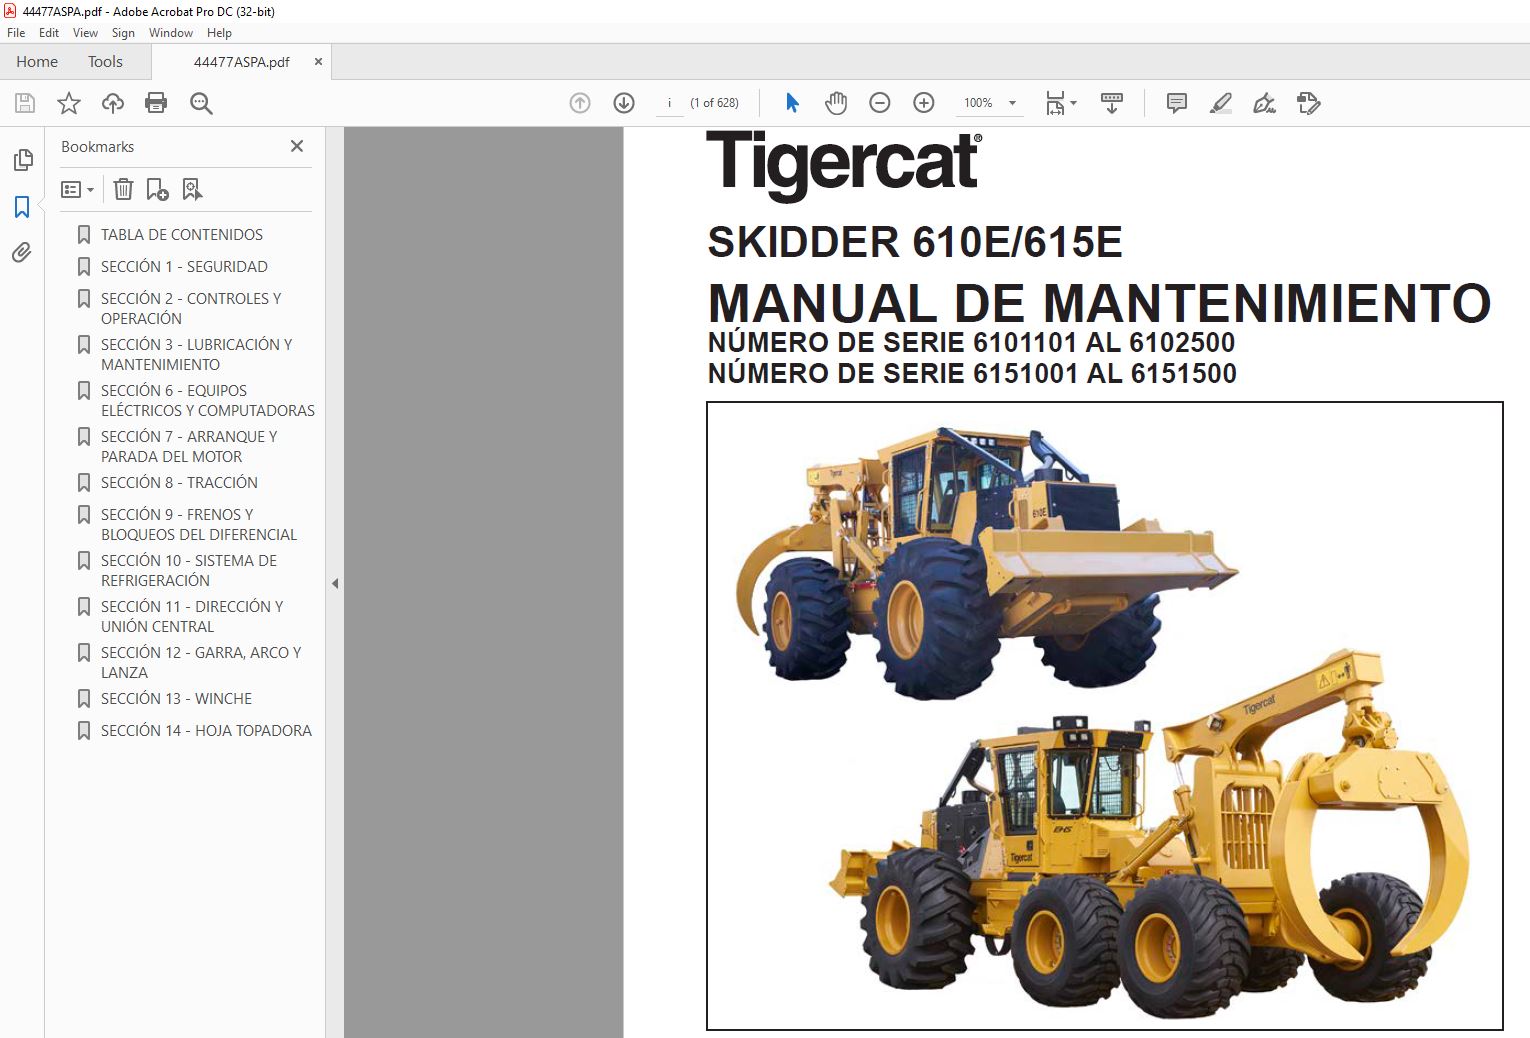
Task: Zoom in with the plus icon
Action: (x=924, y=103)
